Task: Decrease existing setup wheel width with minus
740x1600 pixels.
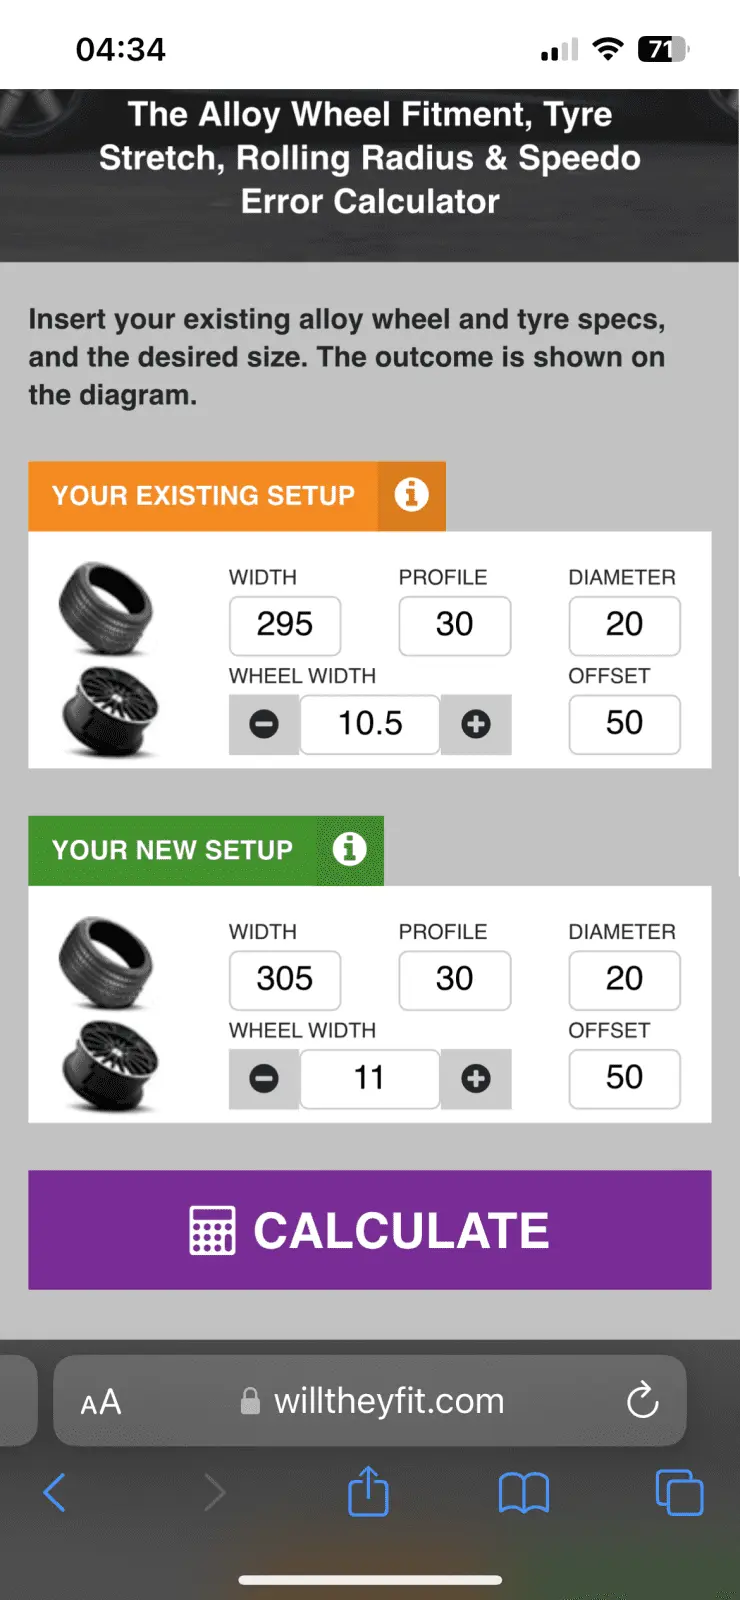Action: click(x=264, y=724)
